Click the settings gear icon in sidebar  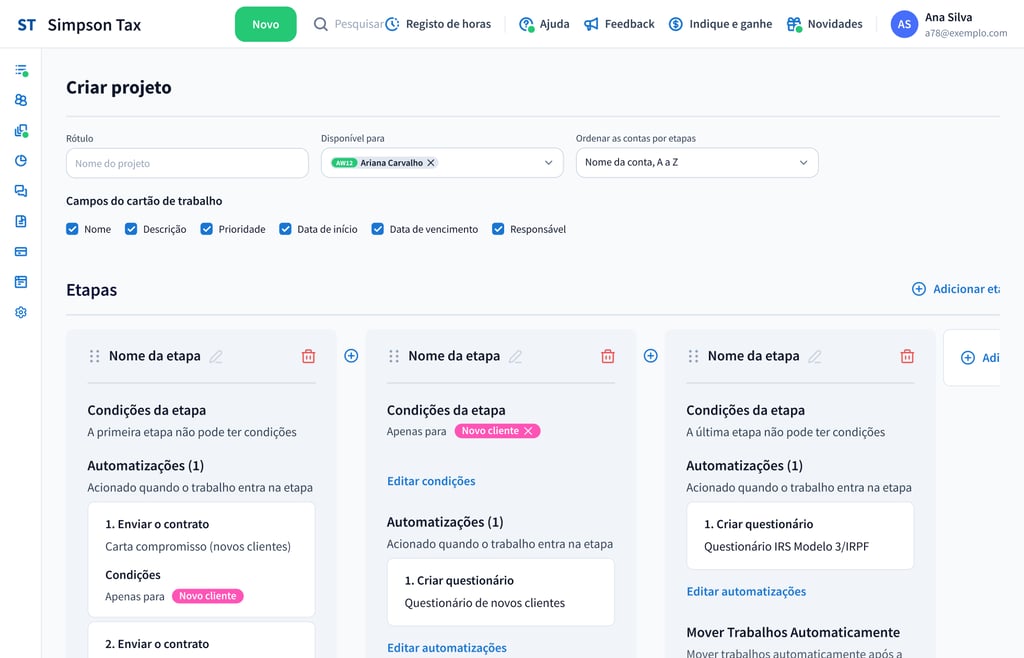(x=21, y=312)
